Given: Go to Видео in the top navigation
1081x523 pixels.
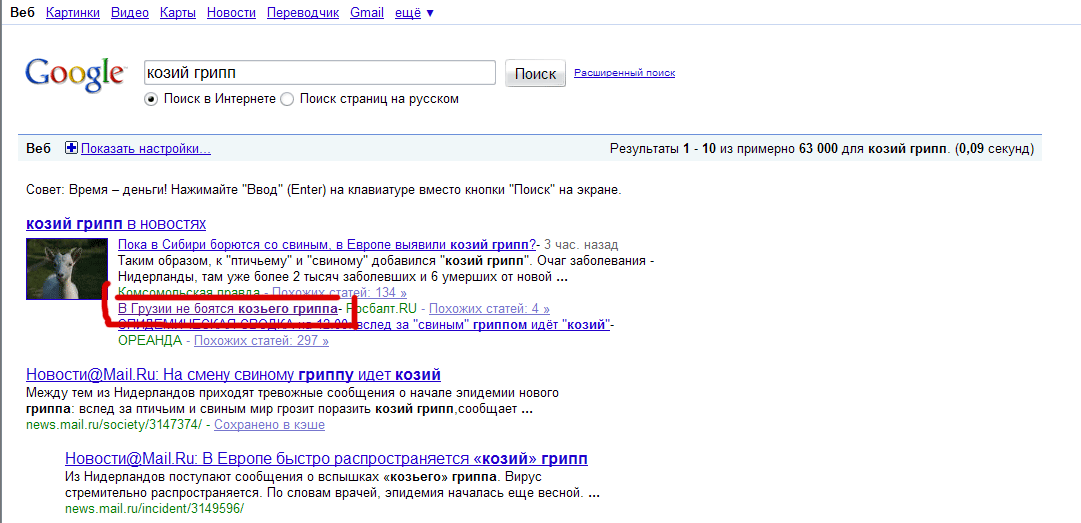Looking at the screenshot, I should click(130, 12).
